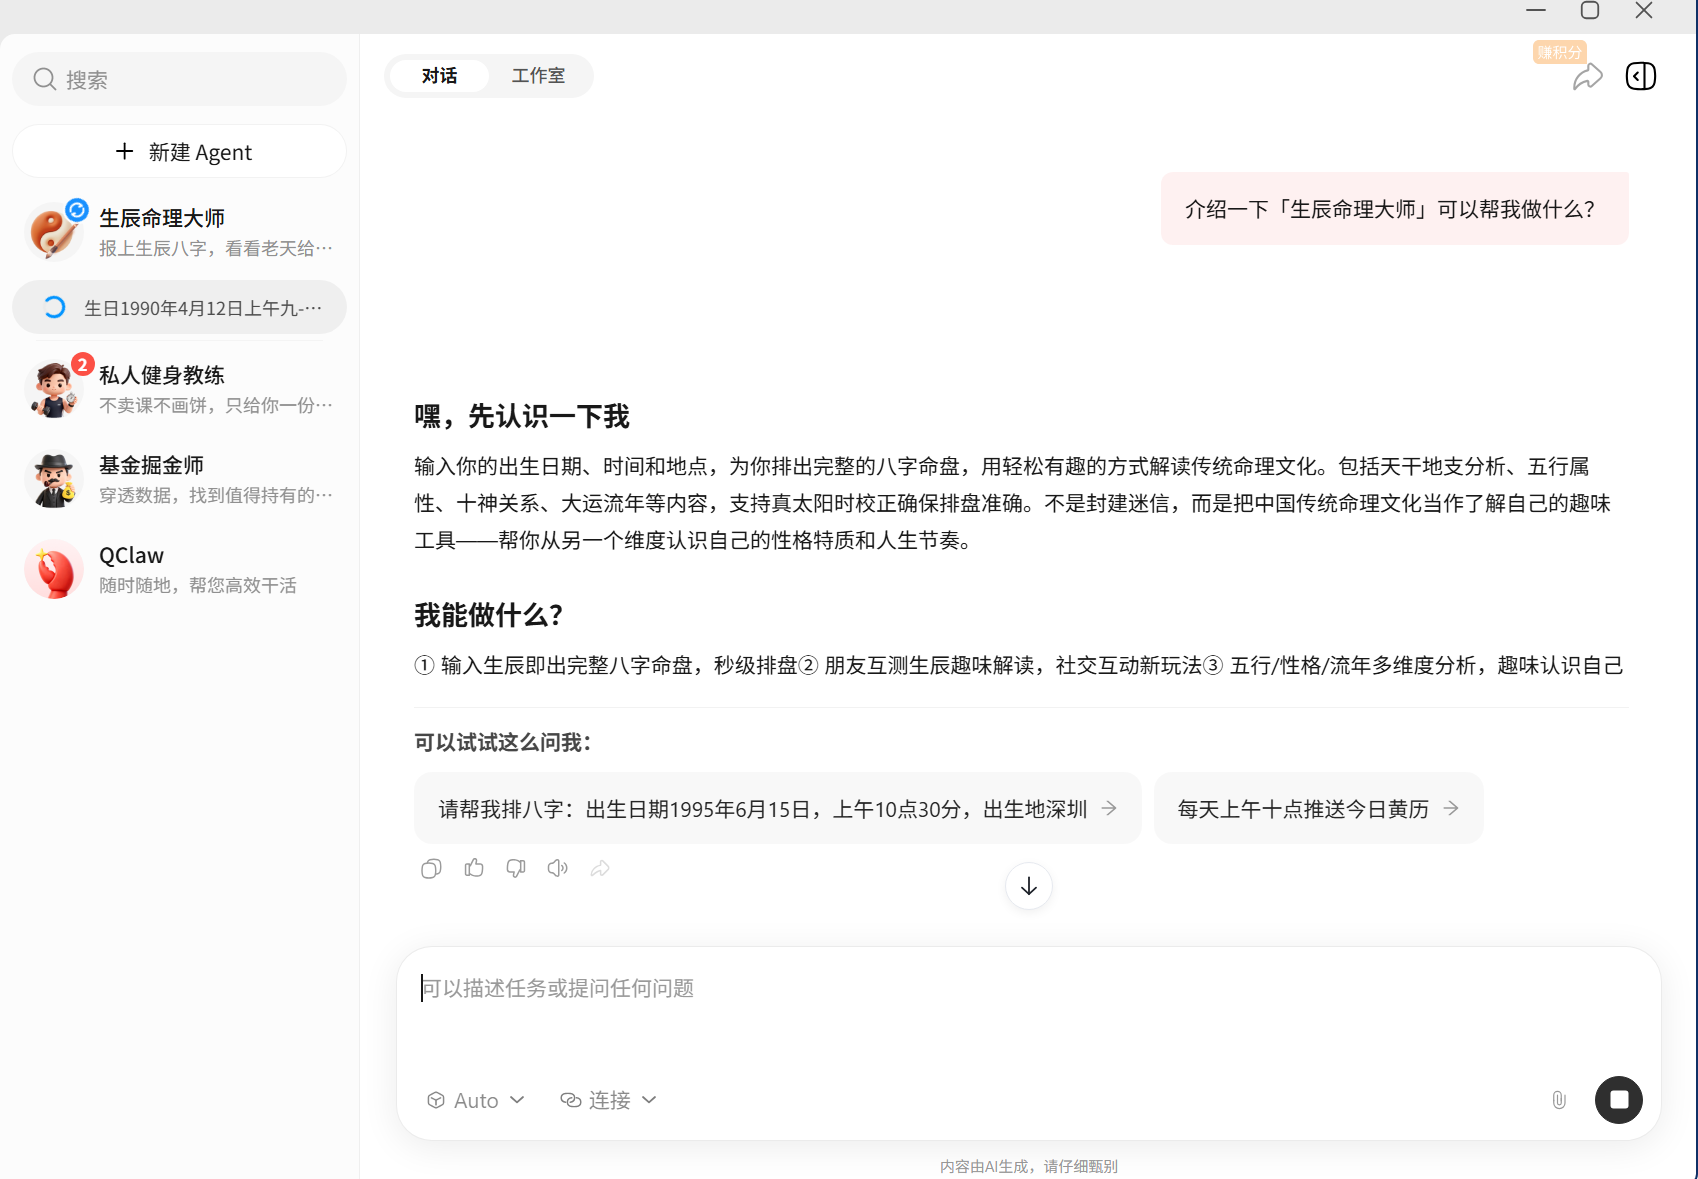Image resolution: width=1698 pixels, height=1179 pixels.
Task: Open the 基金掘金师 agent chat
Action: coord(180,479)
